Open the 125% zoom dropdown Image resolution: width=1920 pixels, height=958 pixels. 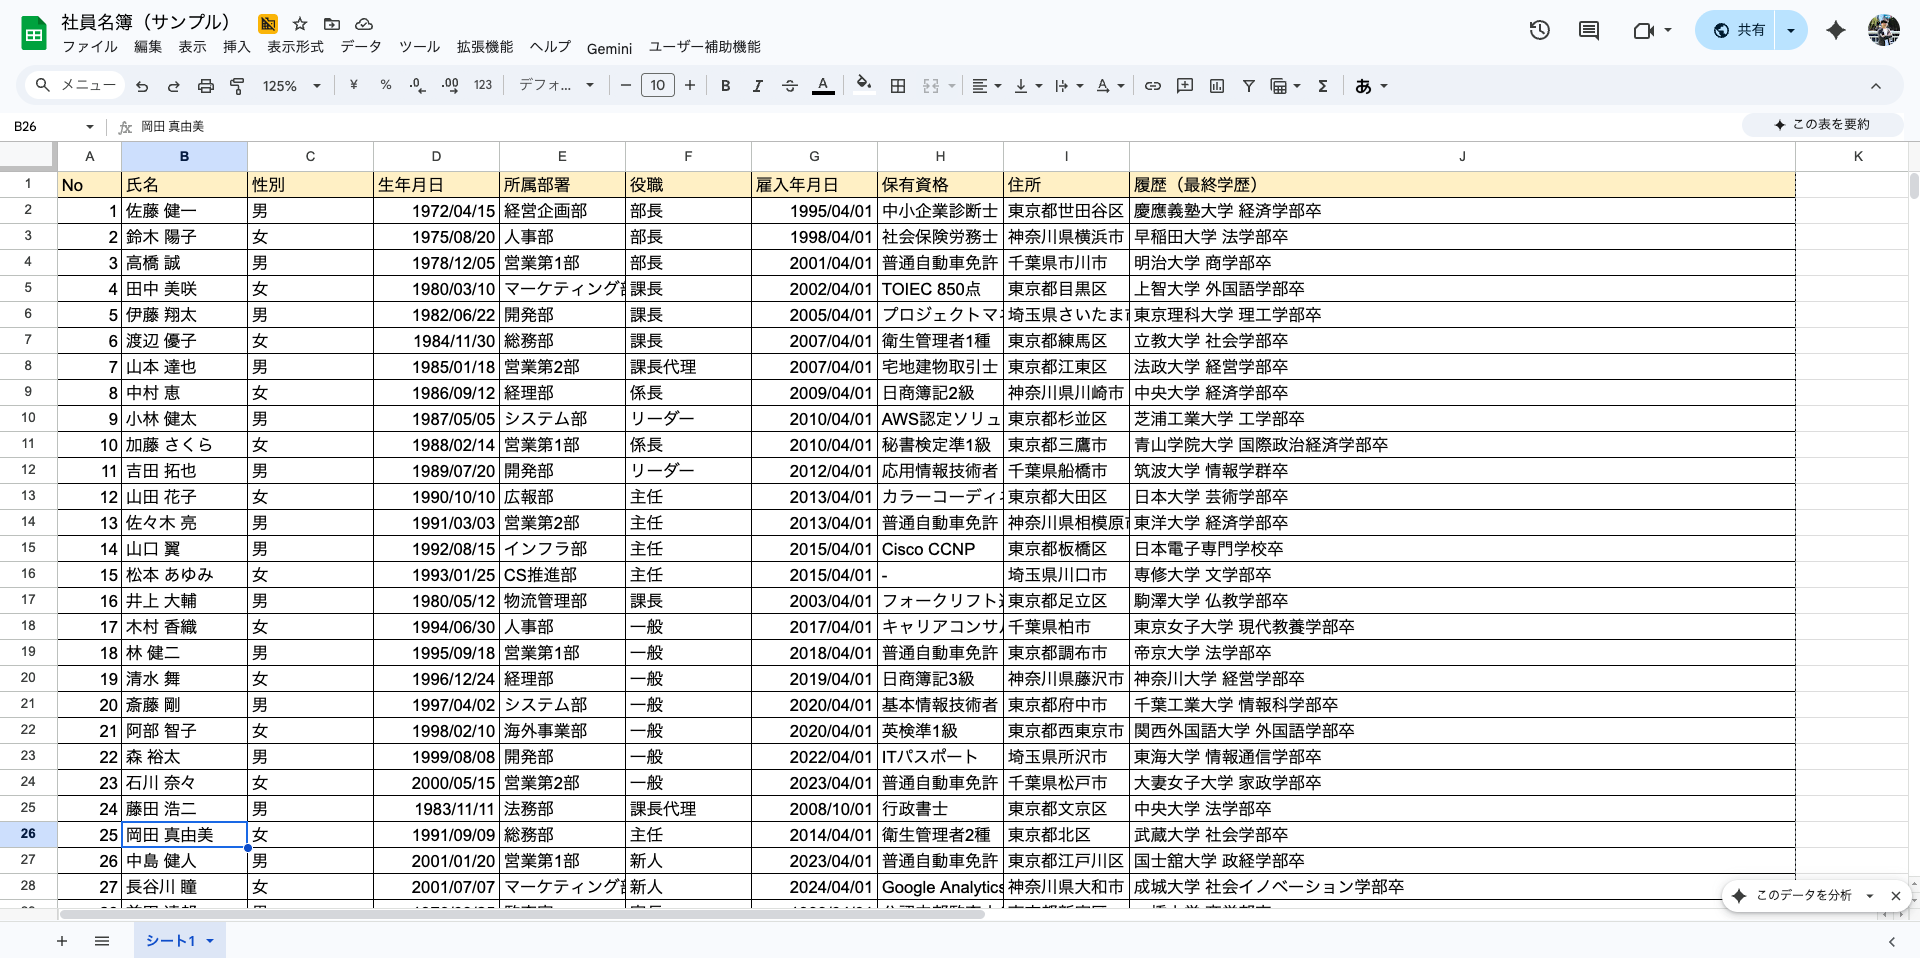[x=291, y=86]
